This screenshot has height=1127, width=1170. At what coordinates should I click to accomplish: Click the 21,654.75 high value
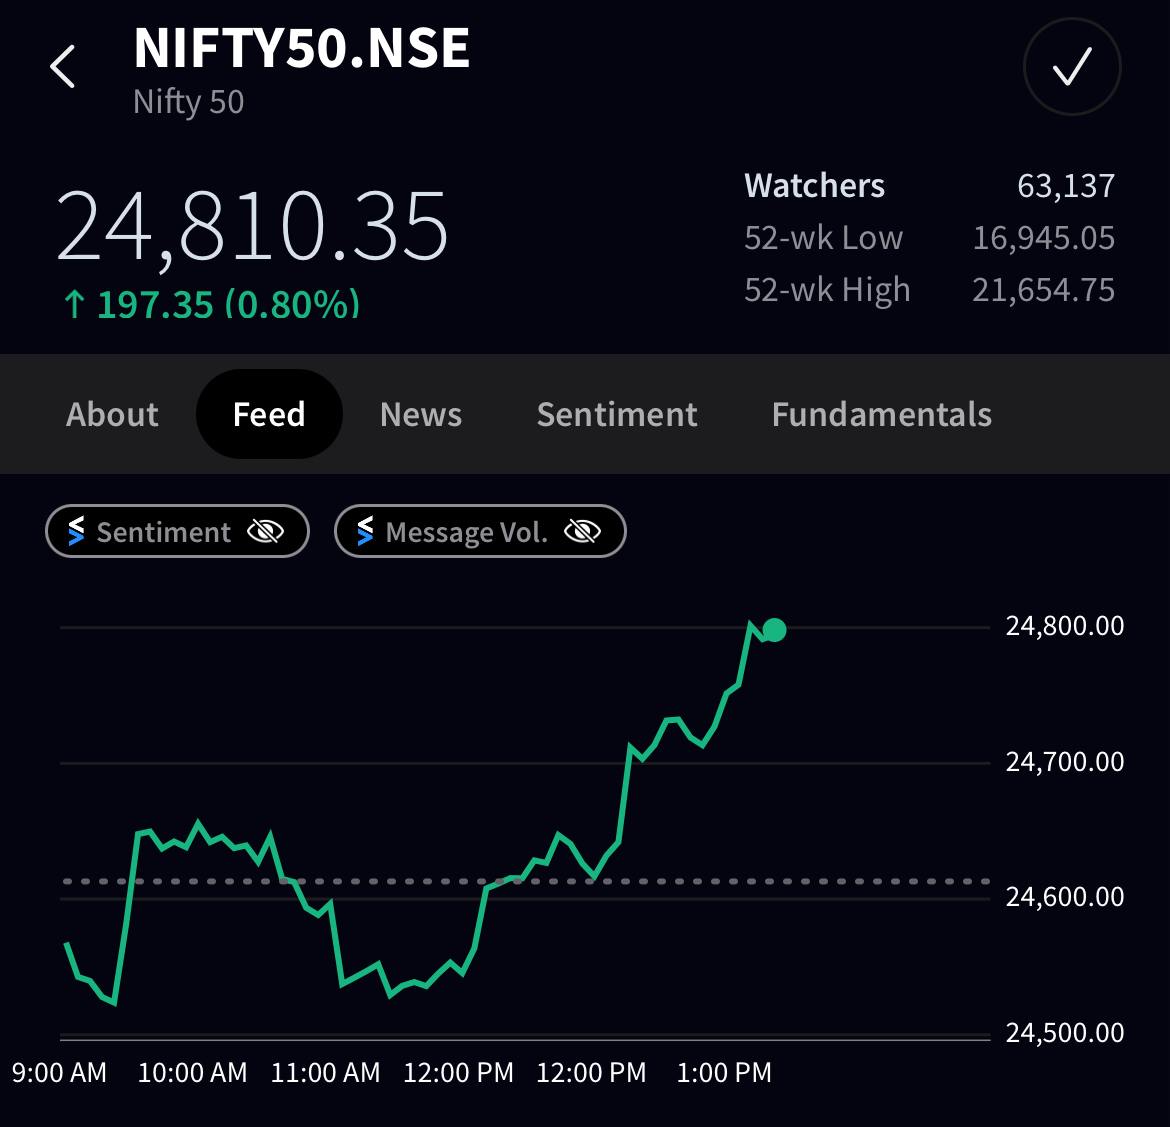pos(1043,290)
